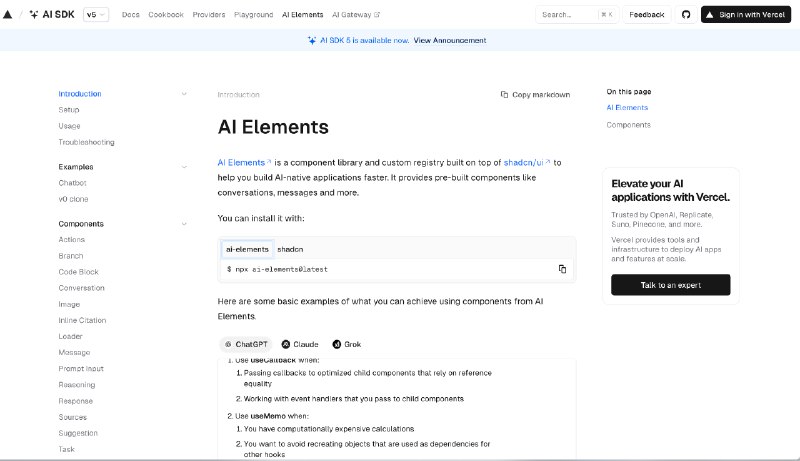Screen dimensions: 800x461
Task: Open the Setup page in sidebar
Action: [69, 110]
